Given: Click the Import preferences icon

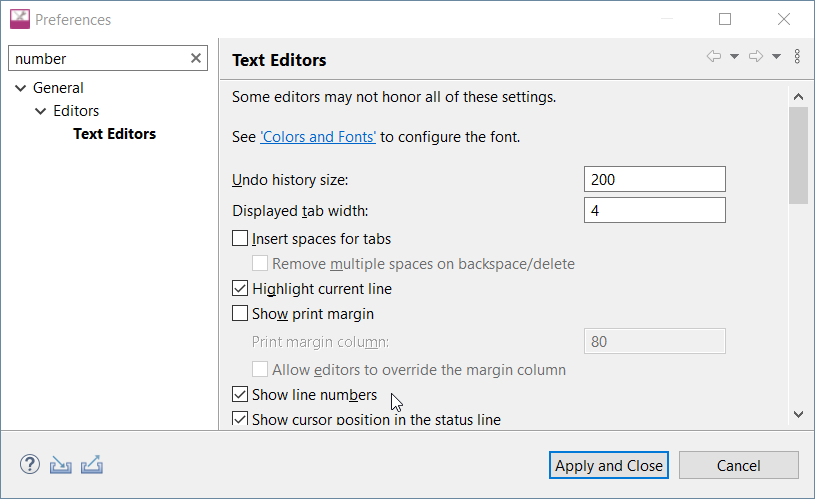Looking at the screenshot, I should [x=61, y=465].
